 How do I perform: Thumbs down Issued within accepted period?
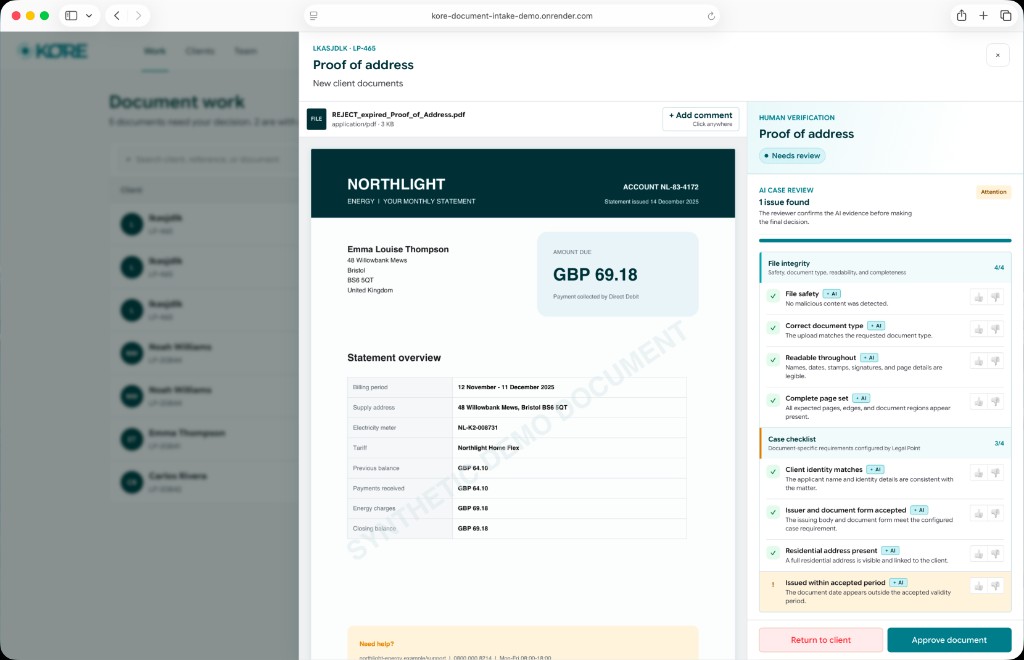point(995,586)
